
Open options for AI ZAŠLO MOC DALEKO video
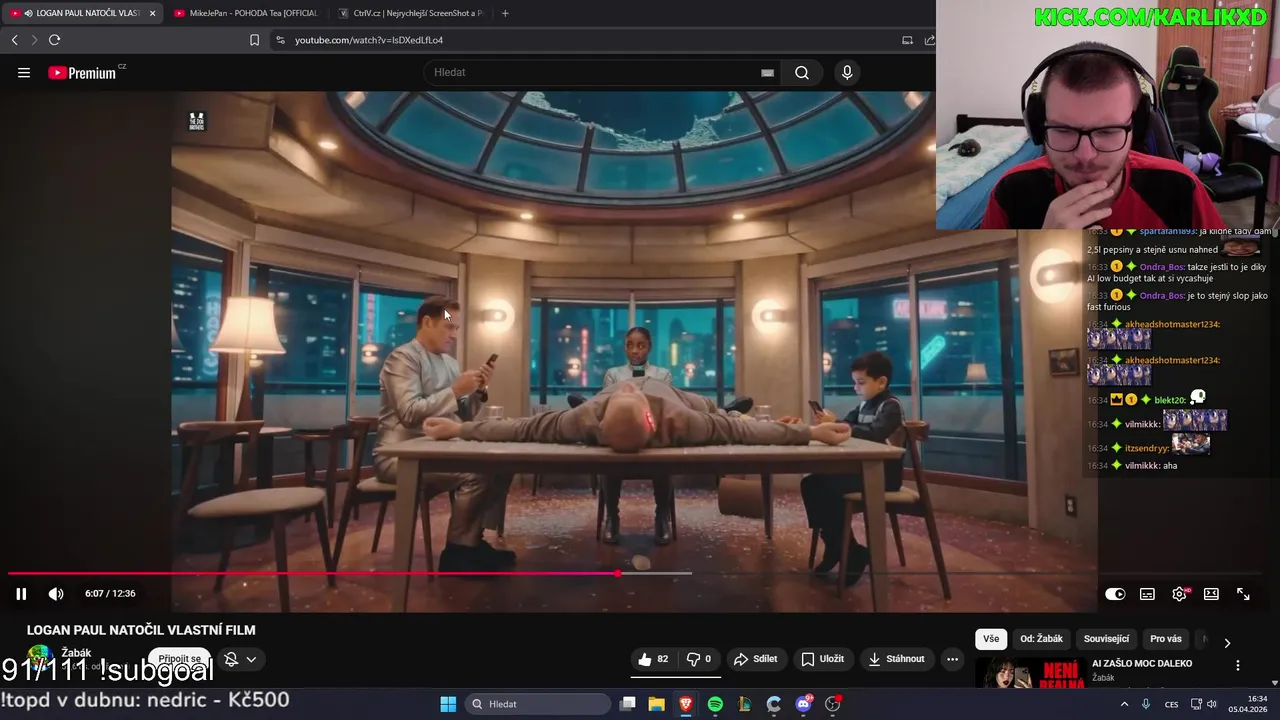point(1237,665)
